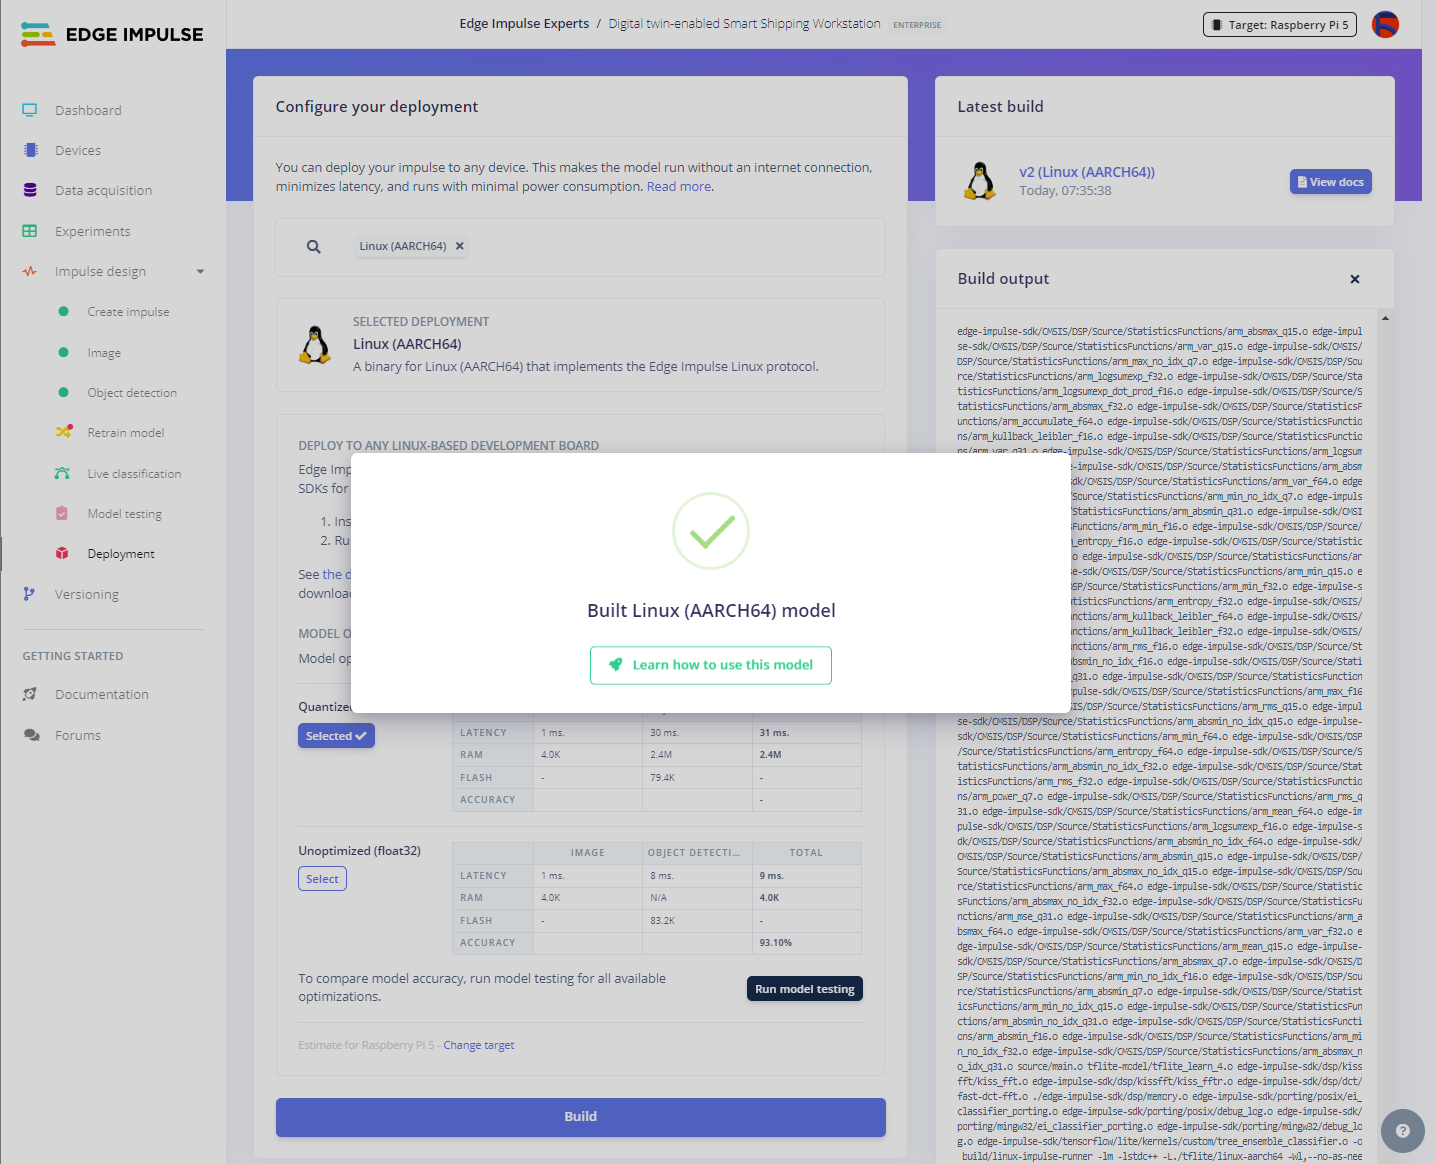Click the Build output scrollbar up arrow
The width and height of the screenshot is (1435, 1164).
coord(1385,318)
